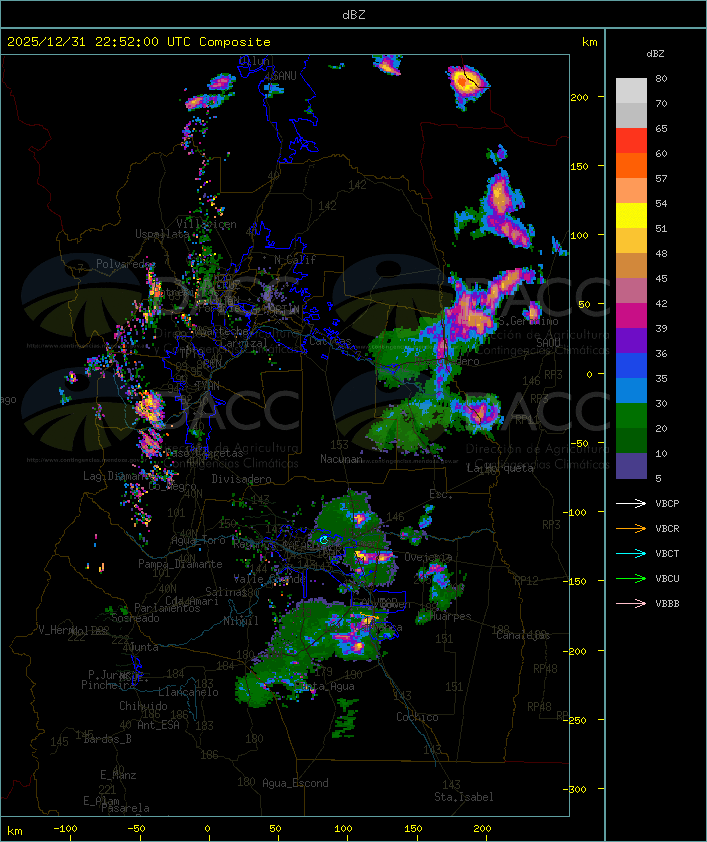The height and width of the screenshot is (842, 707).
Task: Pick the dark orange swatch between 60 and 57
Action: coord(631,165)
